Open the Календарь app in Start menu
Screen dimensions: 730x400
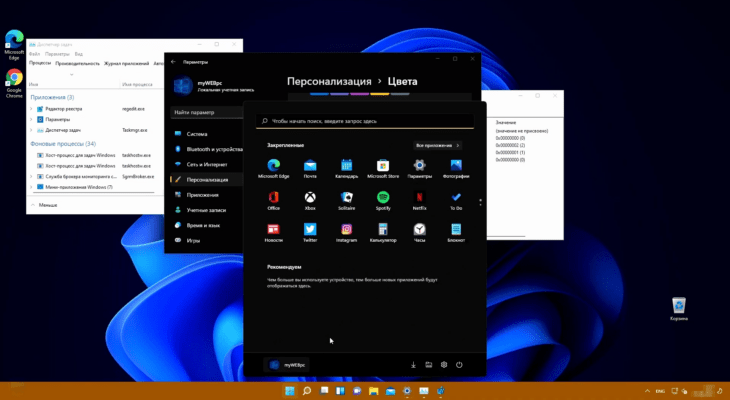[x=346, y=169]
